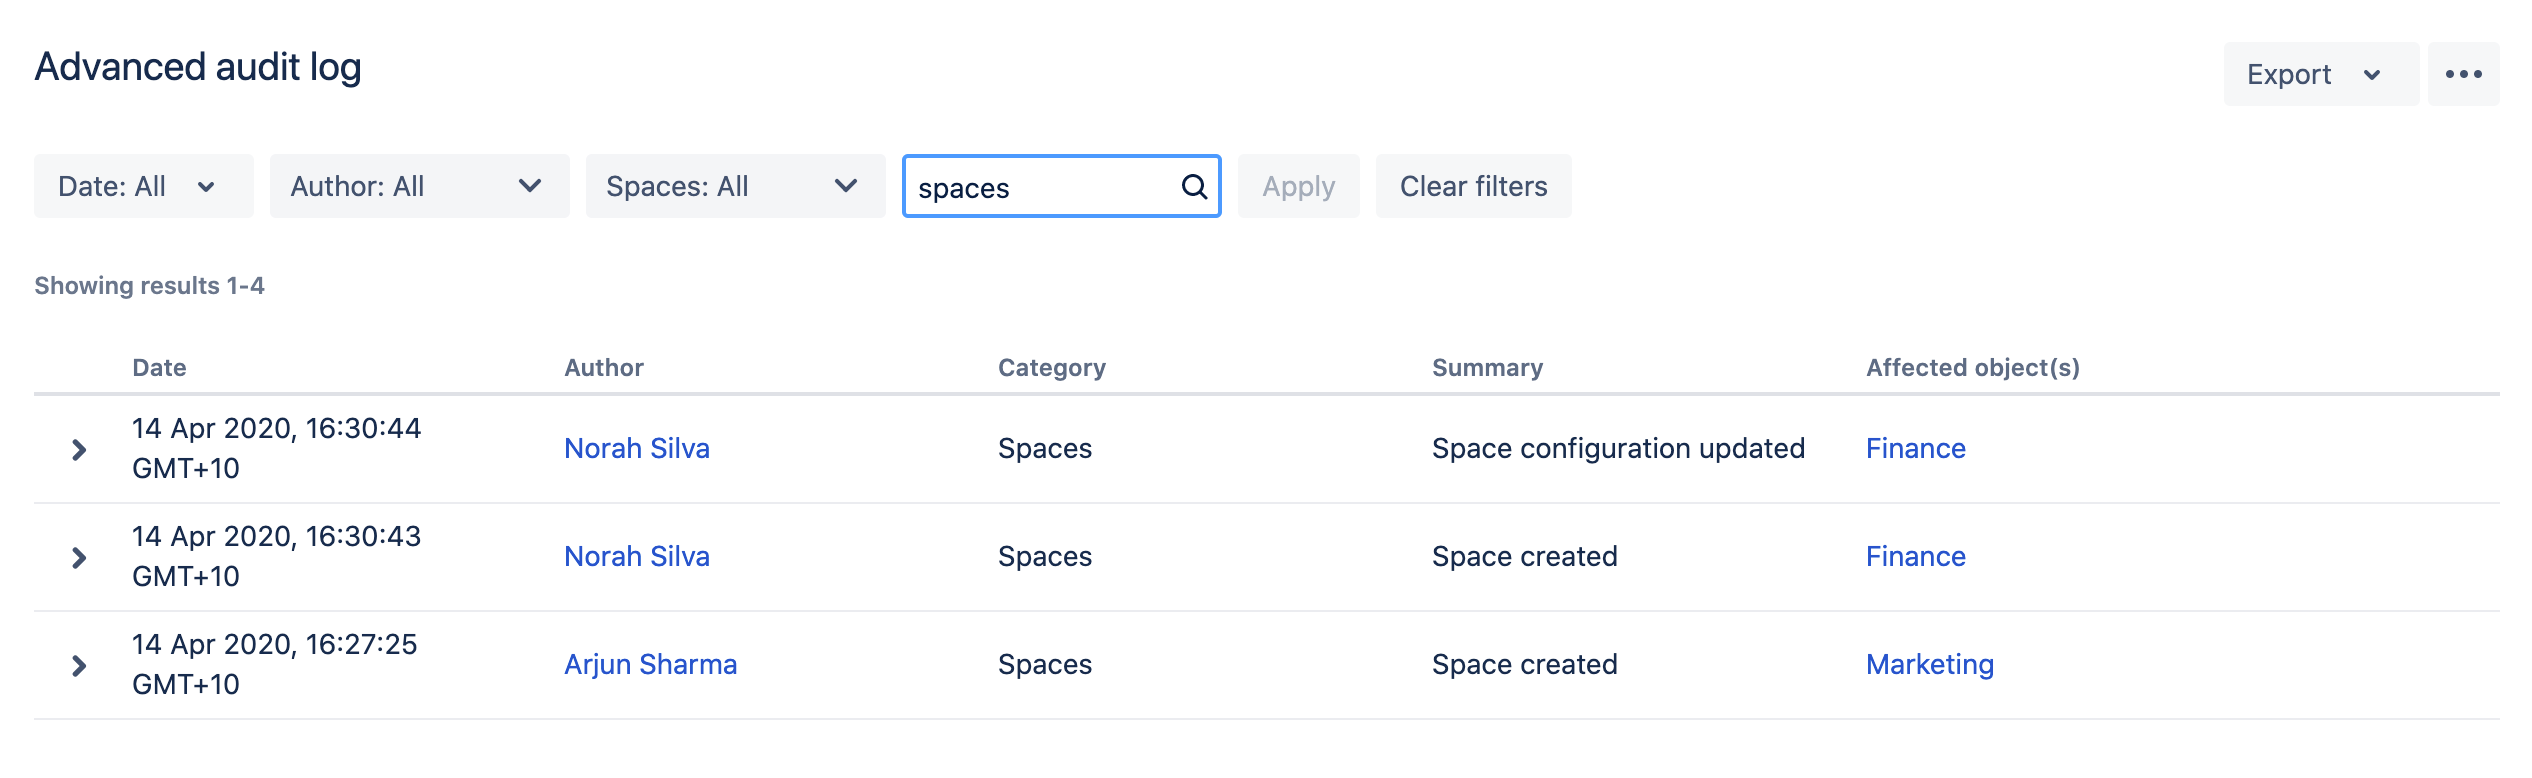Screen dimensions: 2532x778
Task: Expand the 16:30:44 audit log row
Action: (79, 449)
